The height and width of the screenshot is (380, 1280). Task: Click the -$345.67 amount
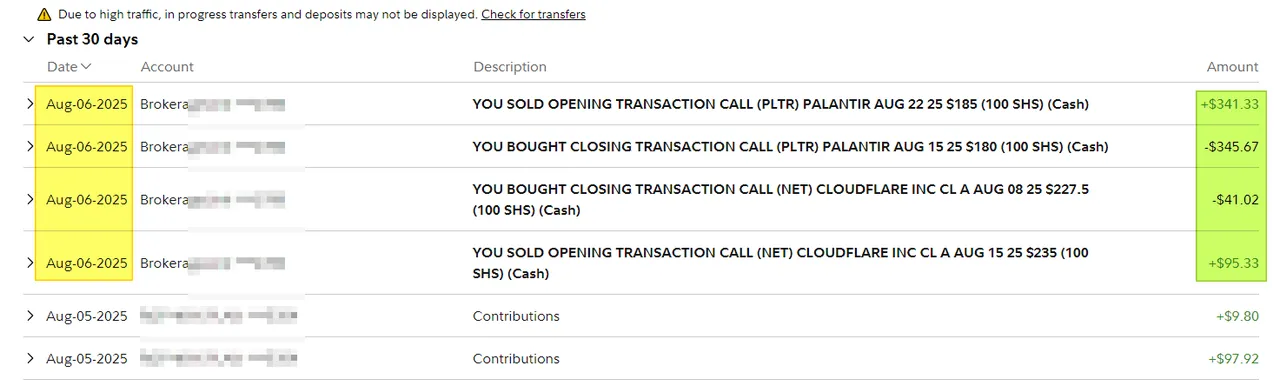(x=1232, y=147)
